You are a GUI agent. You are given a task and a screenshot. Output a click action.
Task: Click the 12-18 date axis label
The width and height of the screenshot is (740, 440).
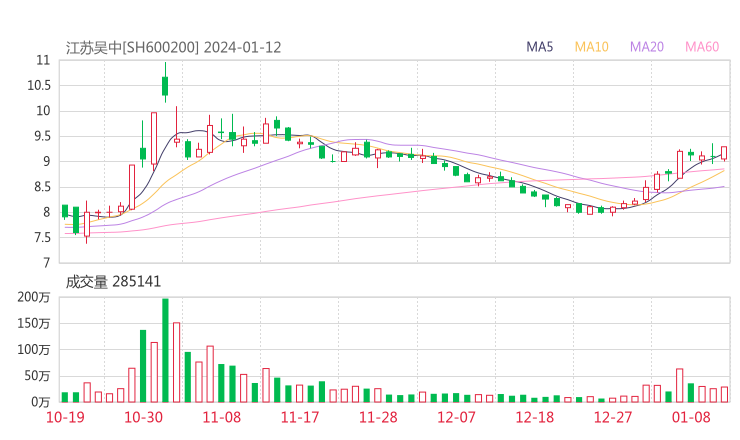(x=535, y=417)
